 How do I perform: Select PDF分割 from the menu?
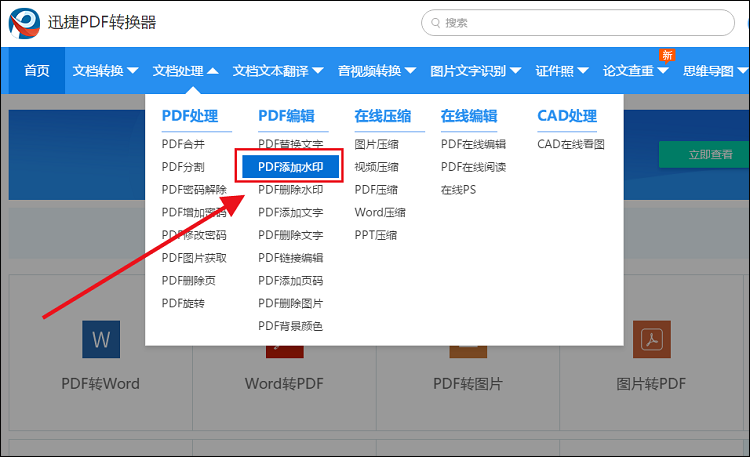coord(183,167)
